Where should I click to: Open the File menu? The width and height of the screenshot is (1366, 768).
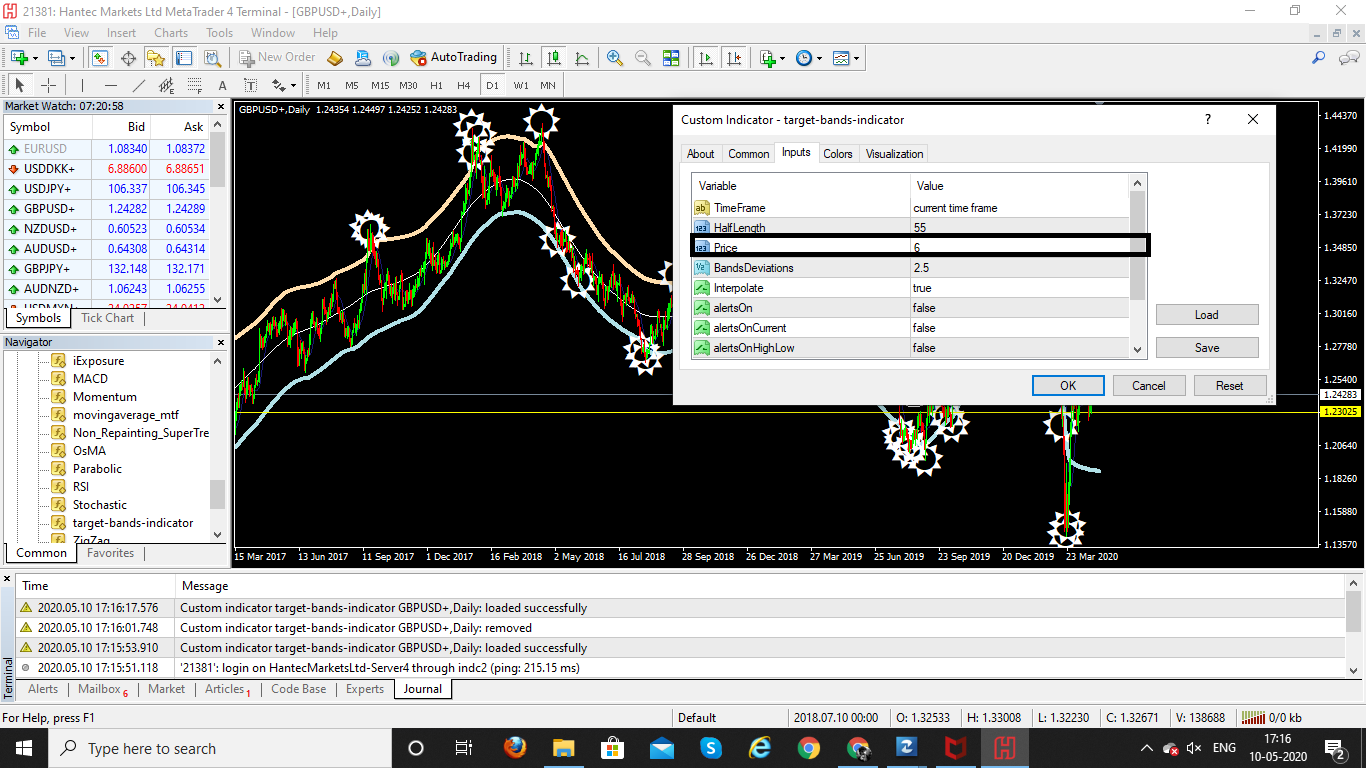tap(37, 33)
